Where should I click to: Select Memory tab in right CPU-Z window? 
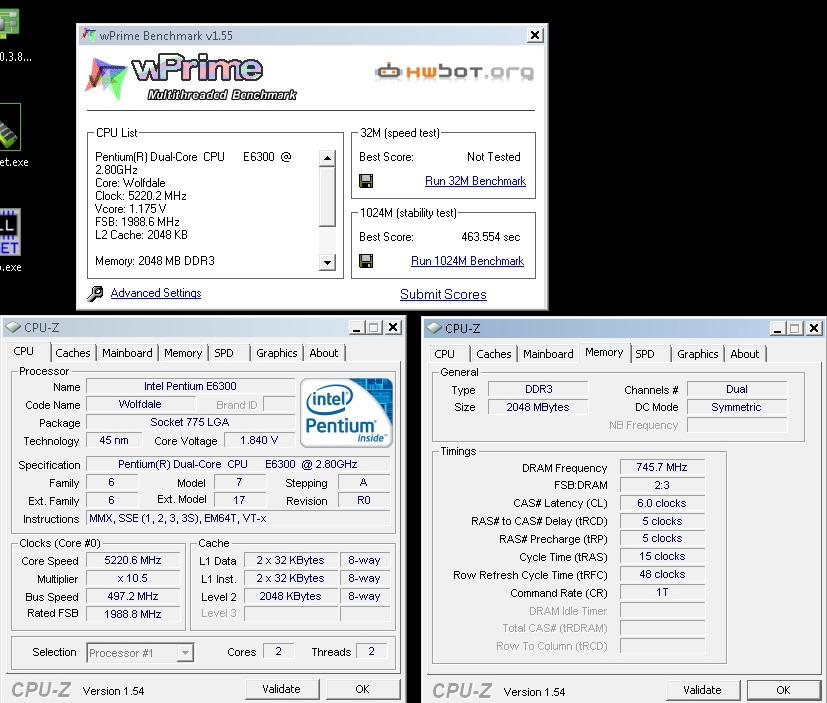pyautogui.click(x=604, y=352)
